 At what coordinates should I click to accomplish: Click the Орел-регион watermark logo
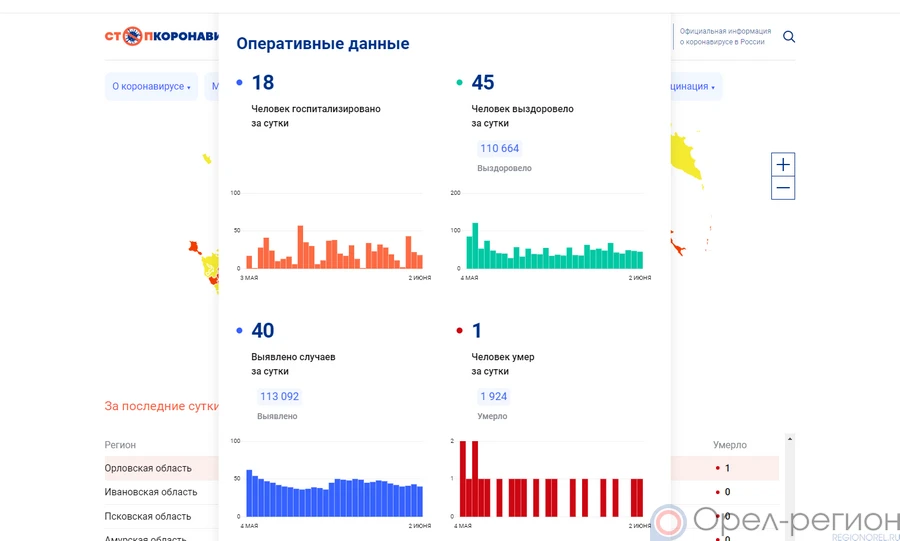click(775, 521)
